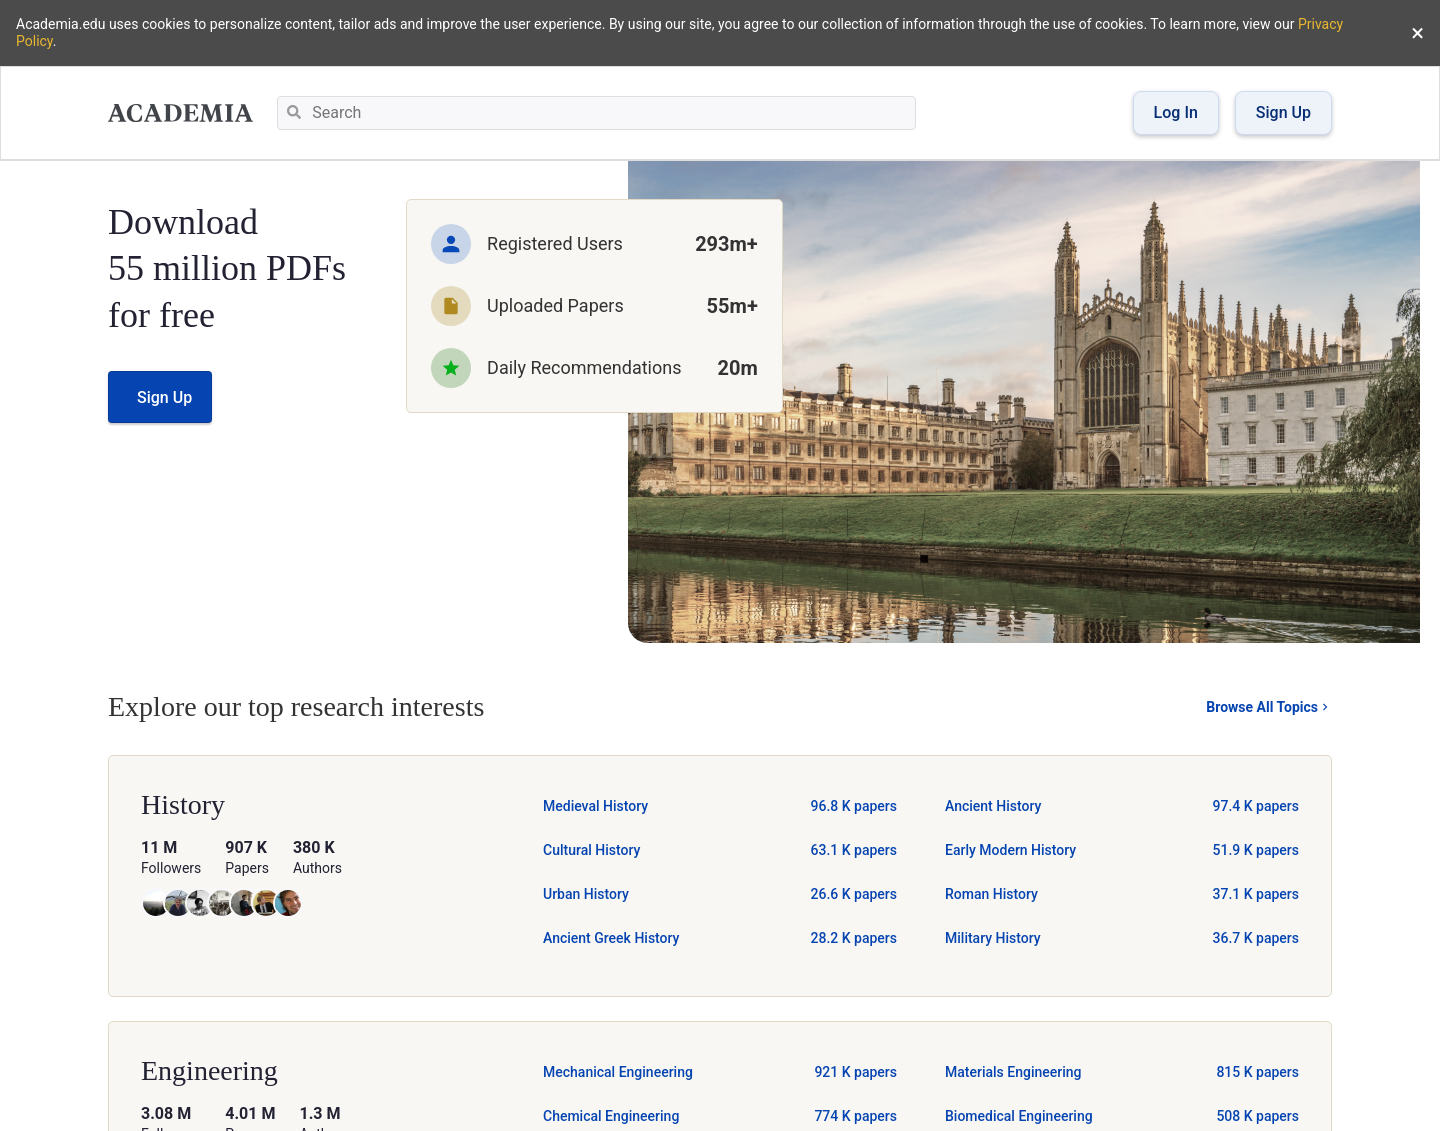
Task: Click the "3.08 M" Engineering followers stat
Action: (166, 1113)
